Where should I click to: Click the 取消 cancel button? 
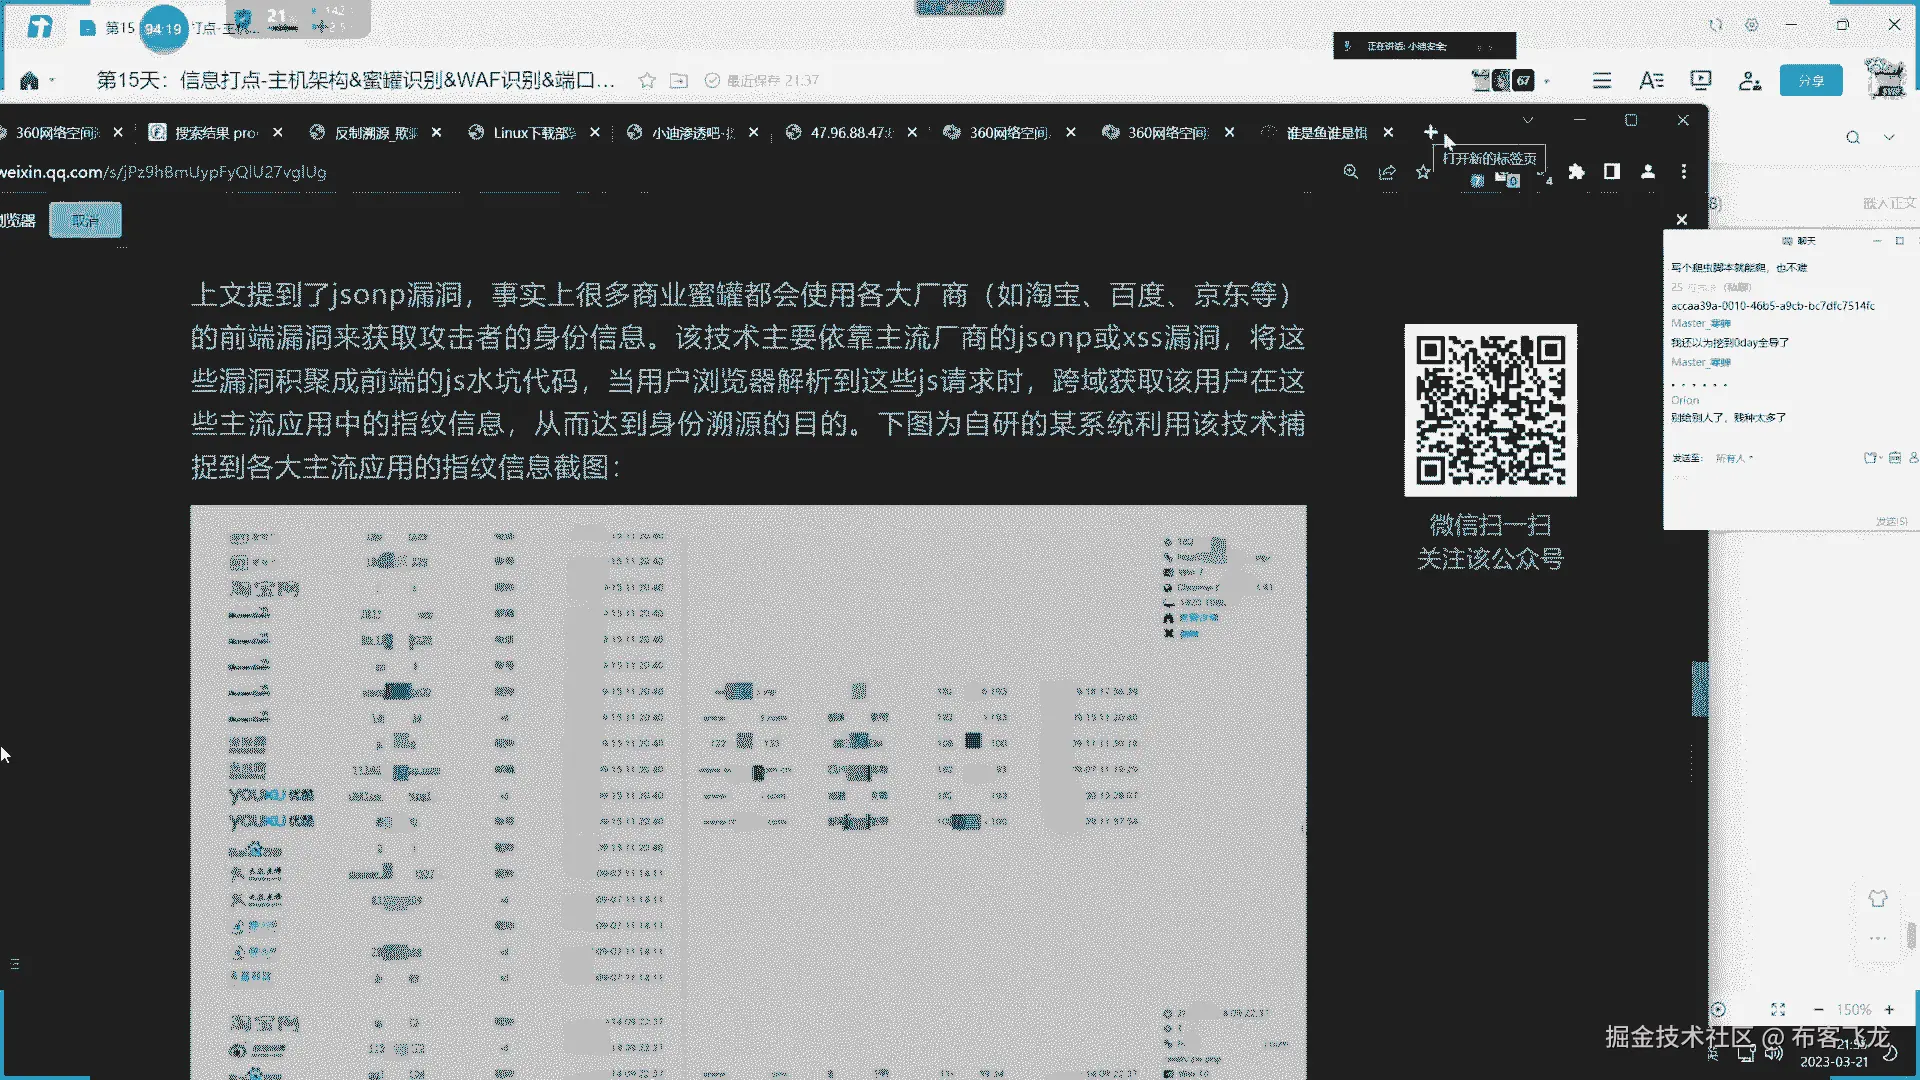85,221
